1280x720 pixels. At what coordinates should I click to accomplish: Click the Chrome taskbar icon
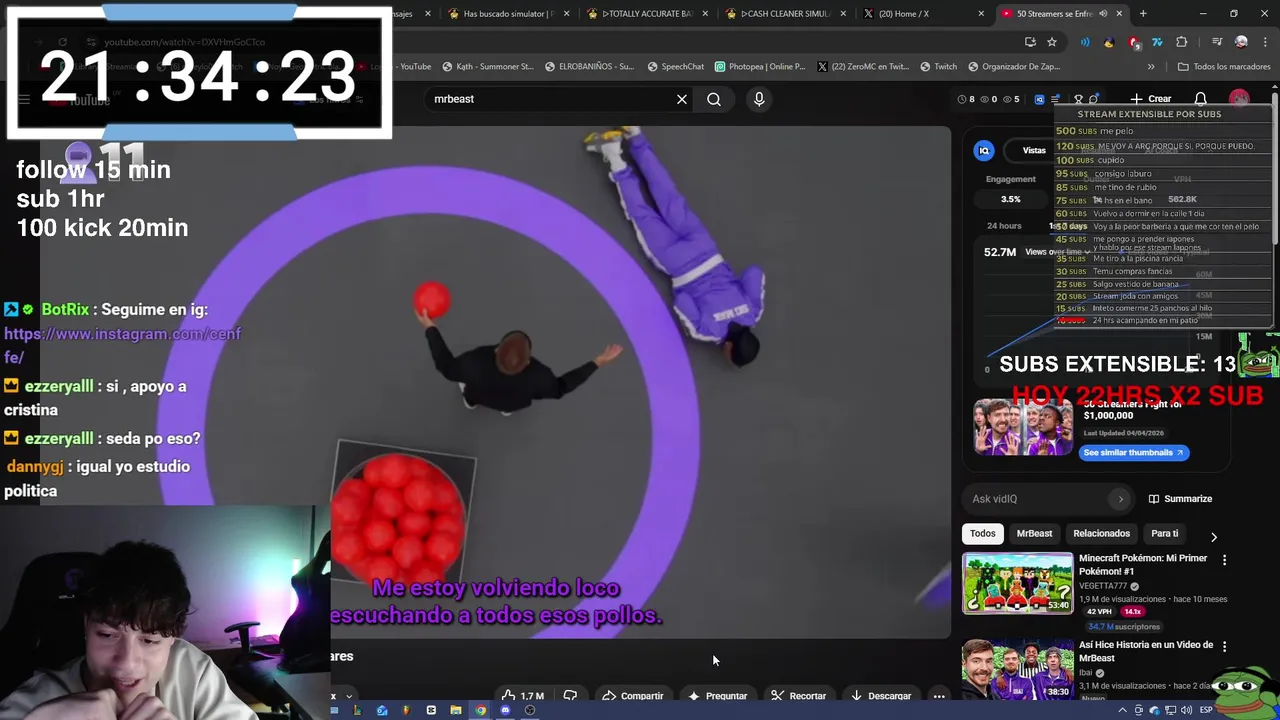pos(480,710)
